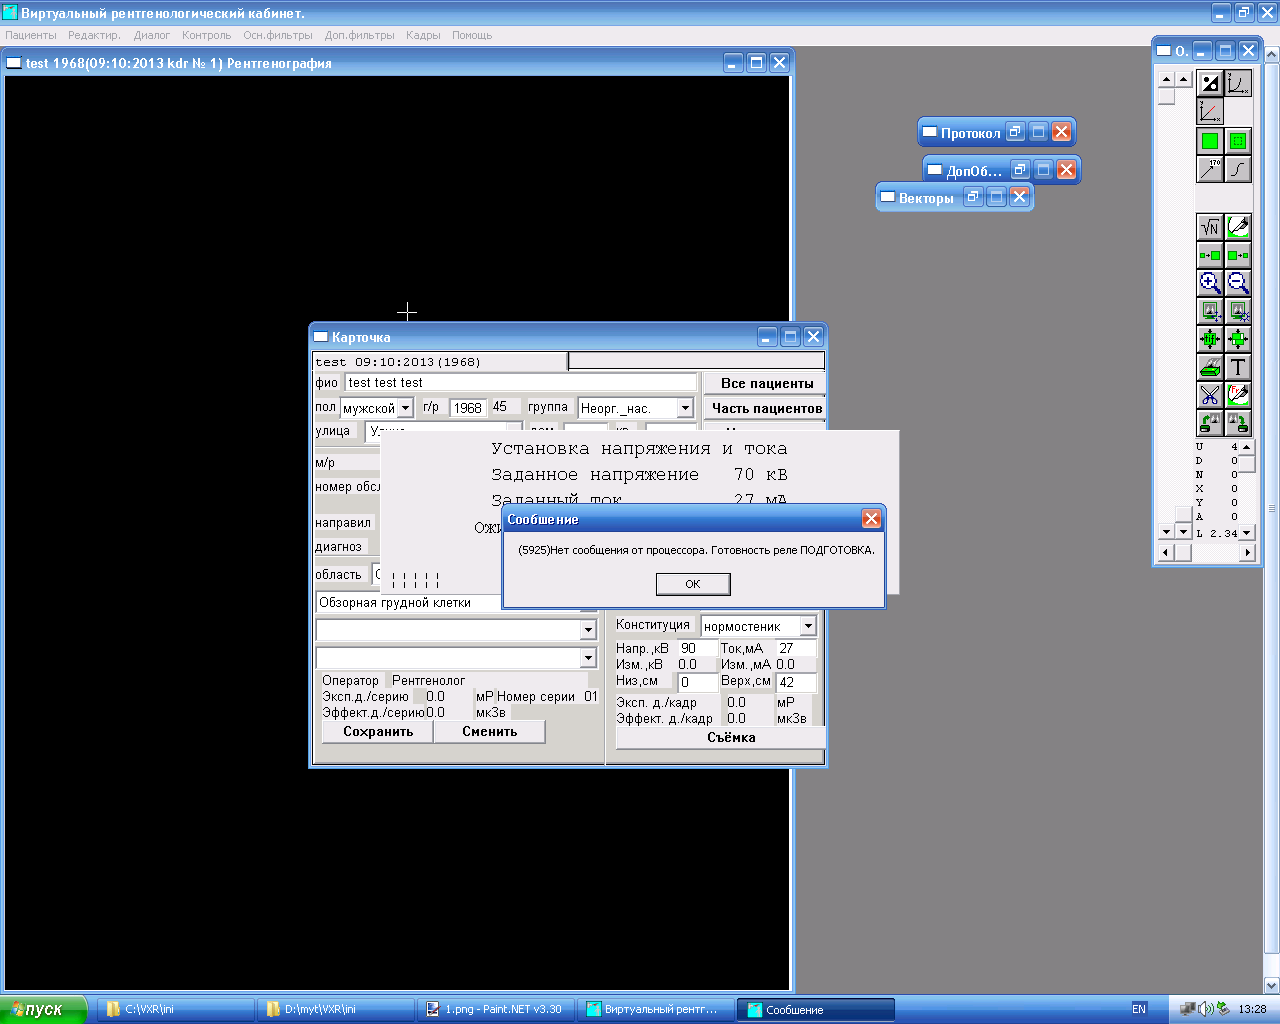Select the zoom out magnifier tool
Viewport: 1280px width, 1024px height.
pos(1238,283)
